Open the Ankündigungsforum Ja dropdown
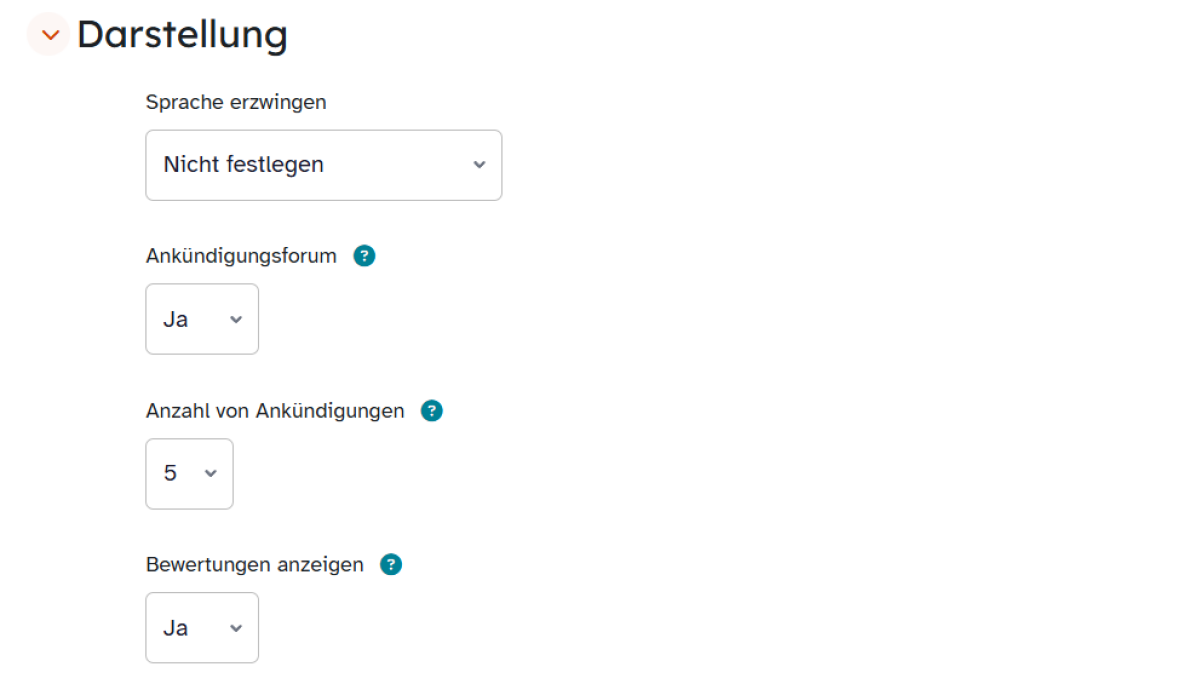This screenshot has width=1200, height=684. click(x=202, y=319)
